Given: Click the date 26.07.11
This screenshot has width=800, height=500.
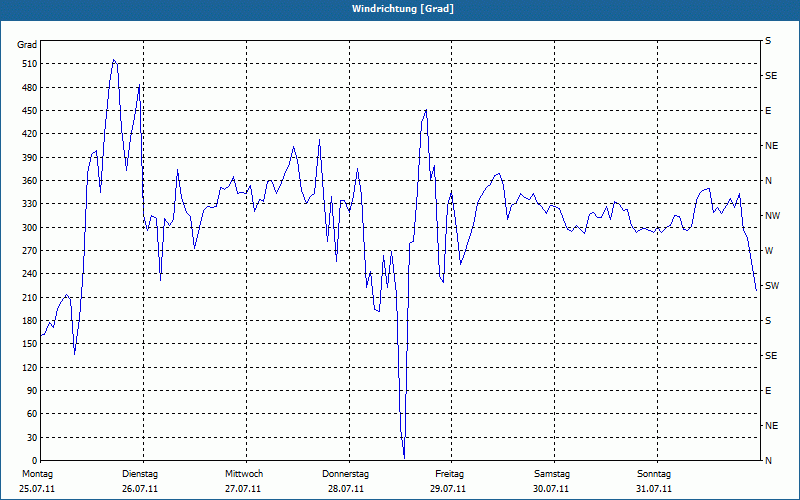Looking at the screenshot, I should tap(140, 489).
